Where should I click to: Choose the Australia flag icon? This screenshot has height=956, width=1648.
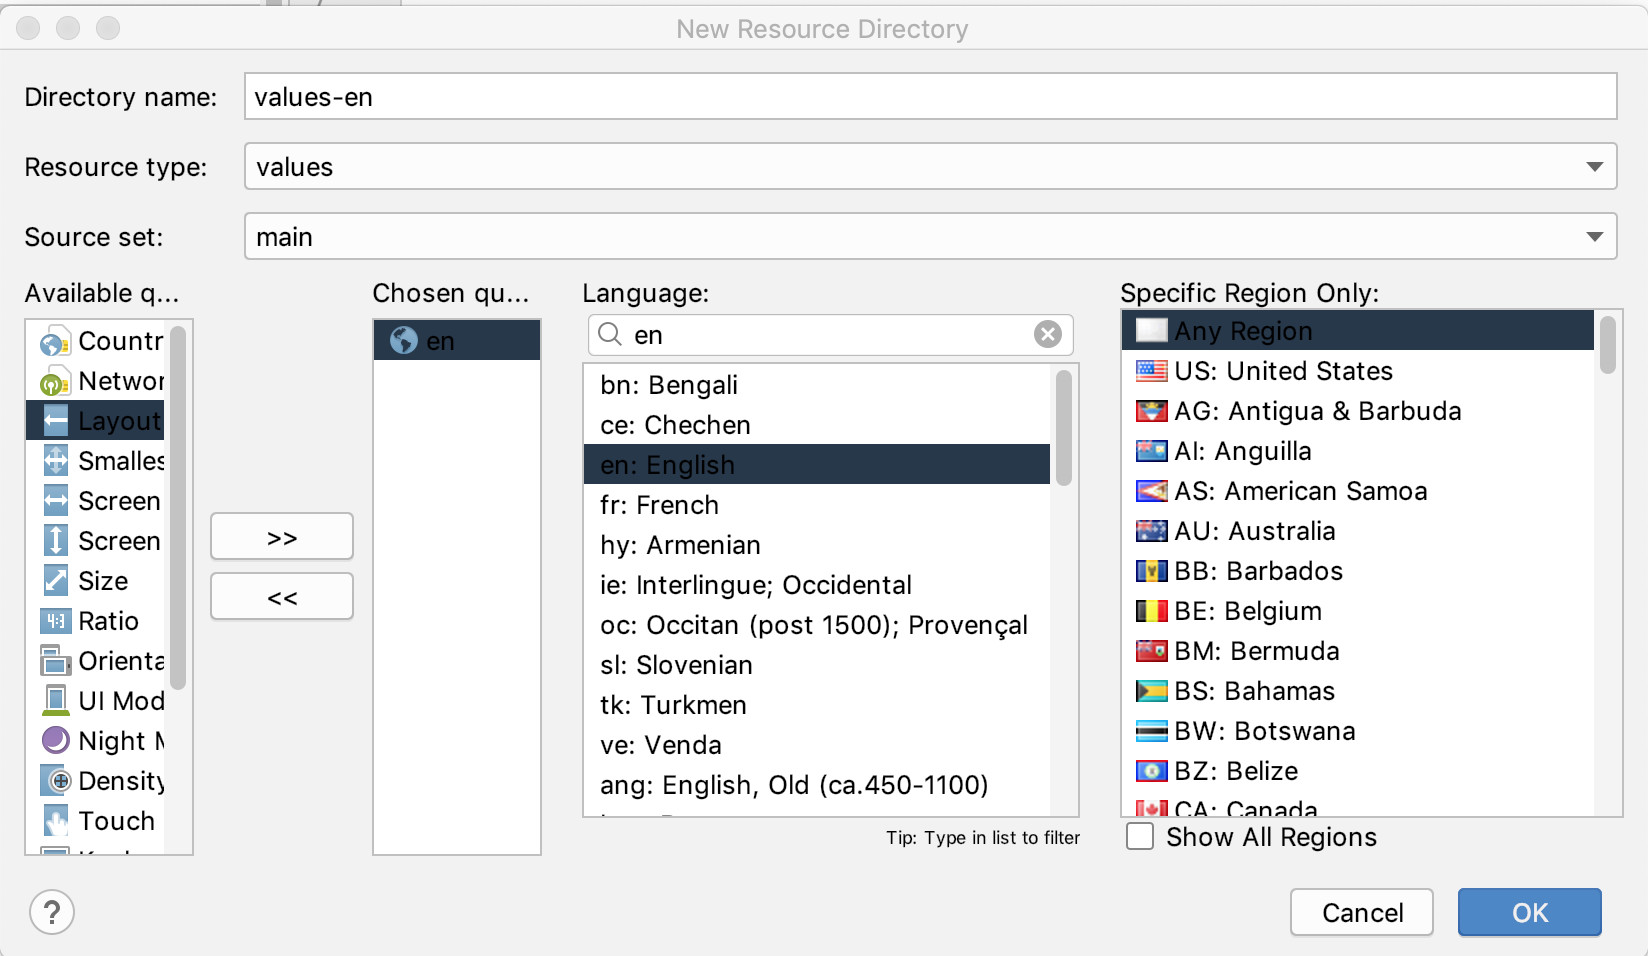pos(1152,531)
